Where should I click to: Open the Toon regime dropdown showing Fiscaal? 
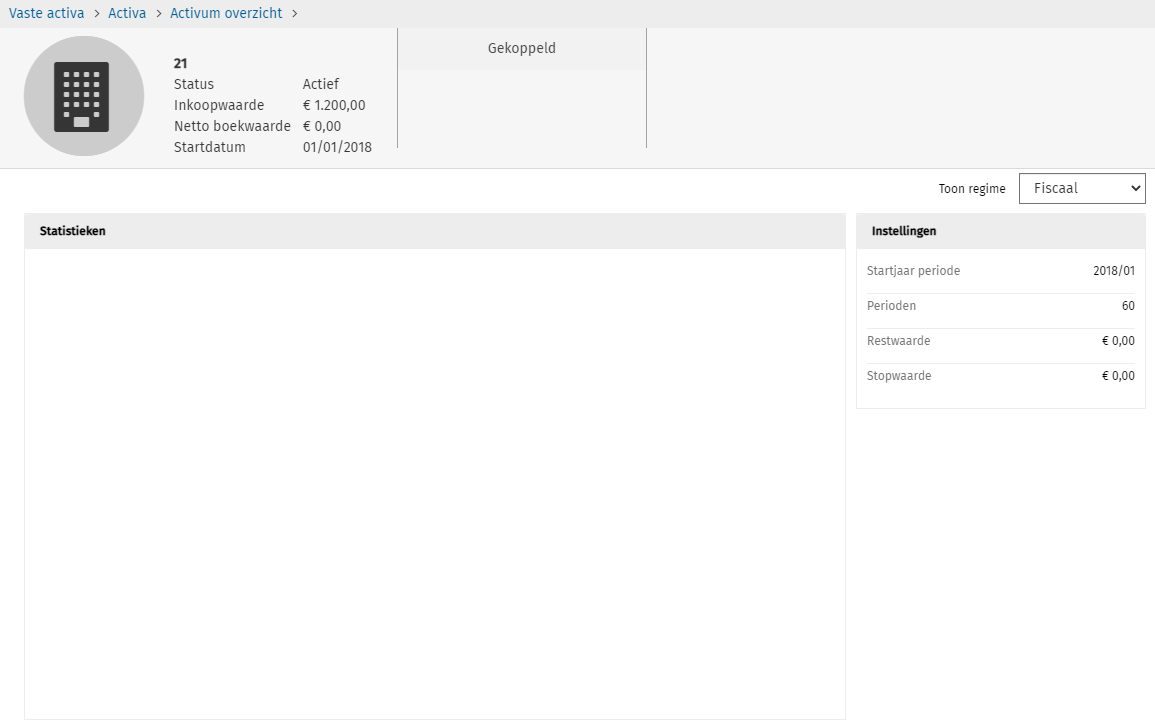[1081, 188]
